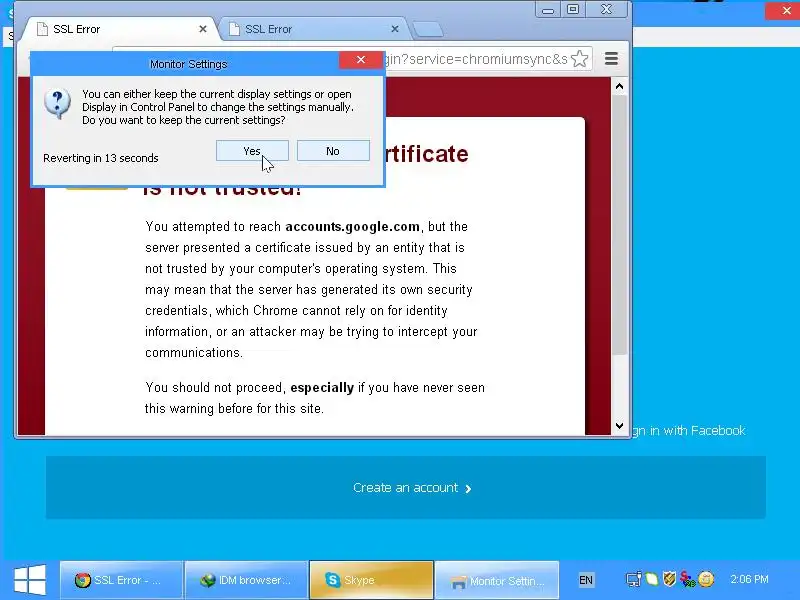This screenshot has height=600, width=800.
Task: Close the first SSL Error tab
Action: [203, 29]
